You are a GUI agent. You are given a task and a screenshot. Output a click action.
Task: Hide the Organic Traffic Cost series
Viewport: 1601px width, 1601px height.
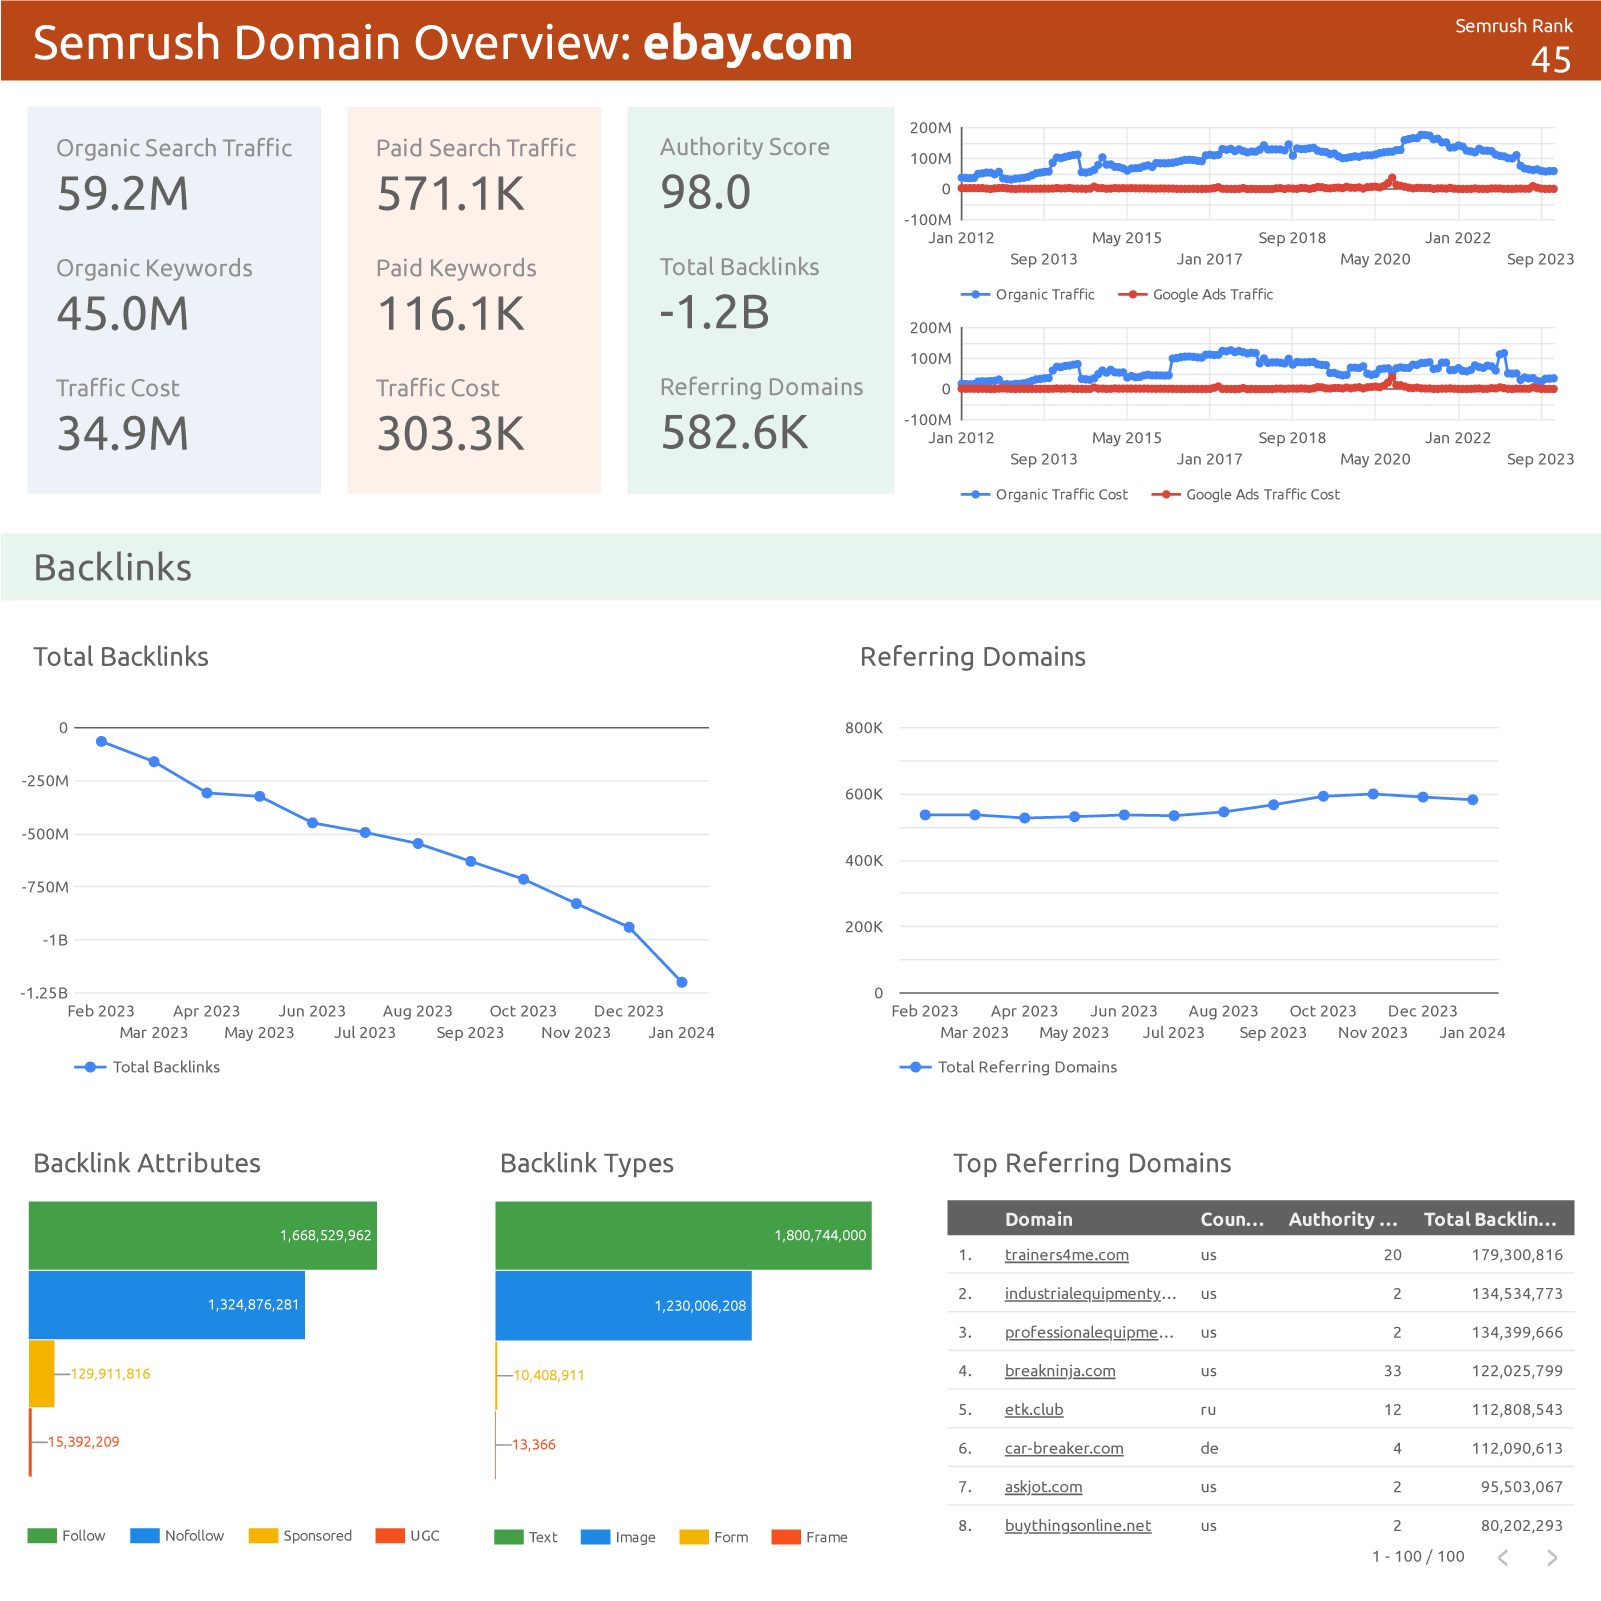pos(1061,494)
